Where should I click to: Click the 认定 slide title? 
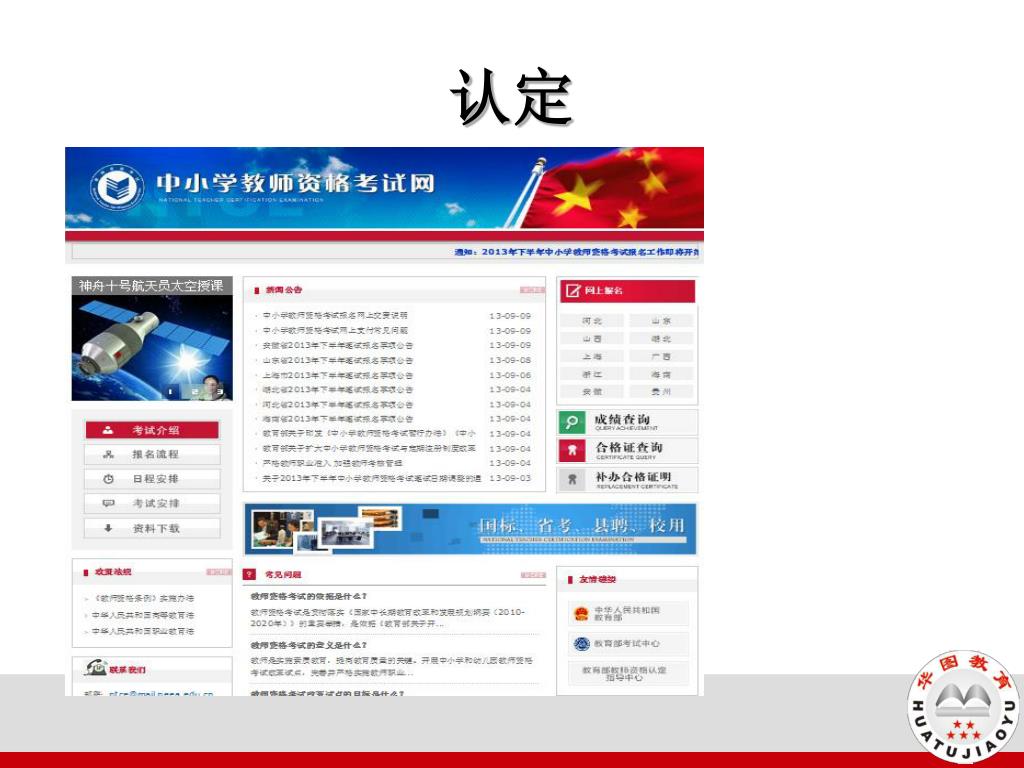[511, 97]
